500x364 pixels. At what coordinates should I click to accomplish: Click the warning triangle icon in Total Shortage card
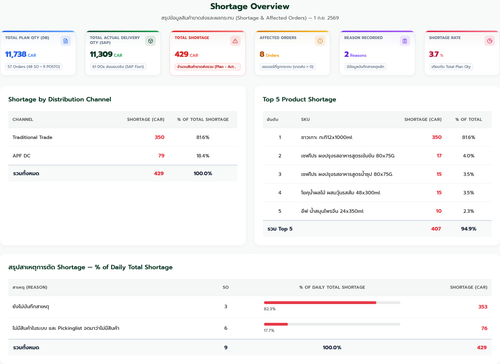click(x=235, y=41)
